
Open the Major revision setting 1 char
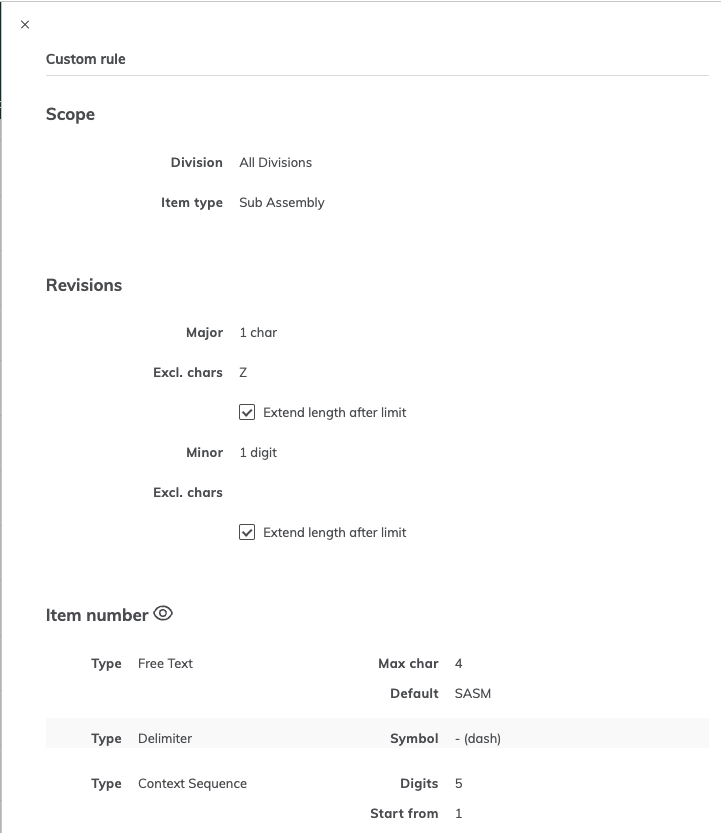point(258,332)
